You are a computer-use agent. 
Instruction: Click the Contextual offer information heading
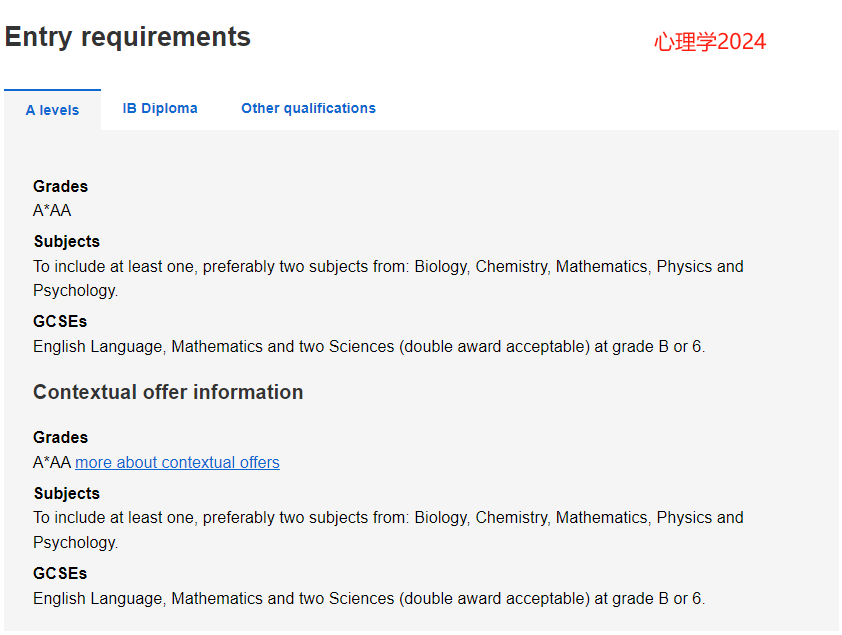pos(168,392)
